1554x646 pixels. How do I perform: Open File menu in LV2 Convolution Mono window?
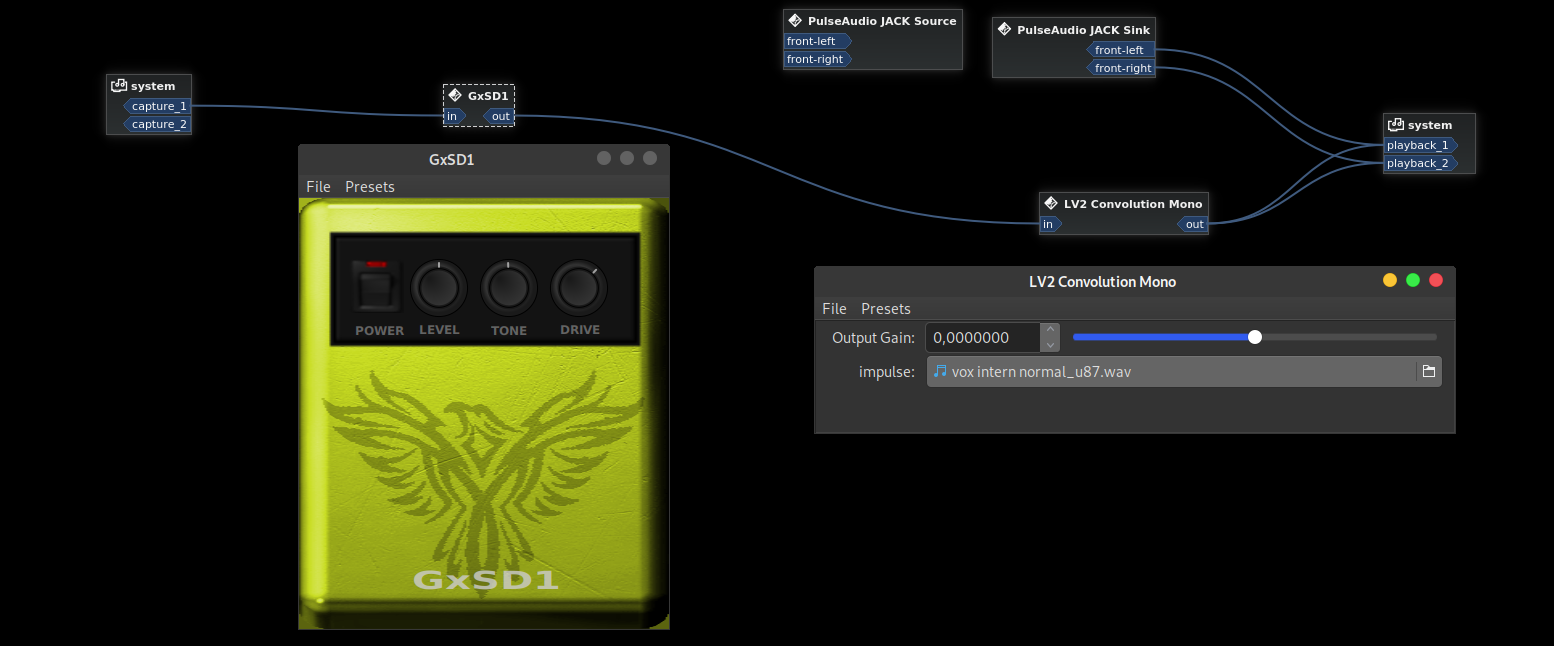834,309
